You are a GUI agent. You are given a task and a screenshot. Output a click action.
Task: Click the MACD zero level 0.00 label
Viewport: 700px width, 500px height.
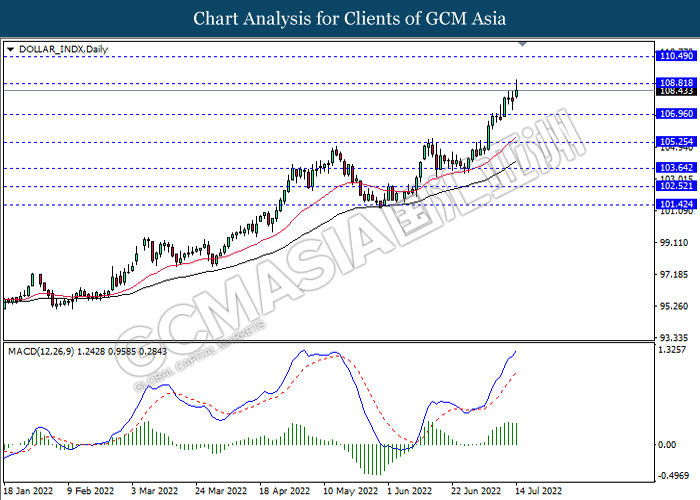[x=667, y=445]
